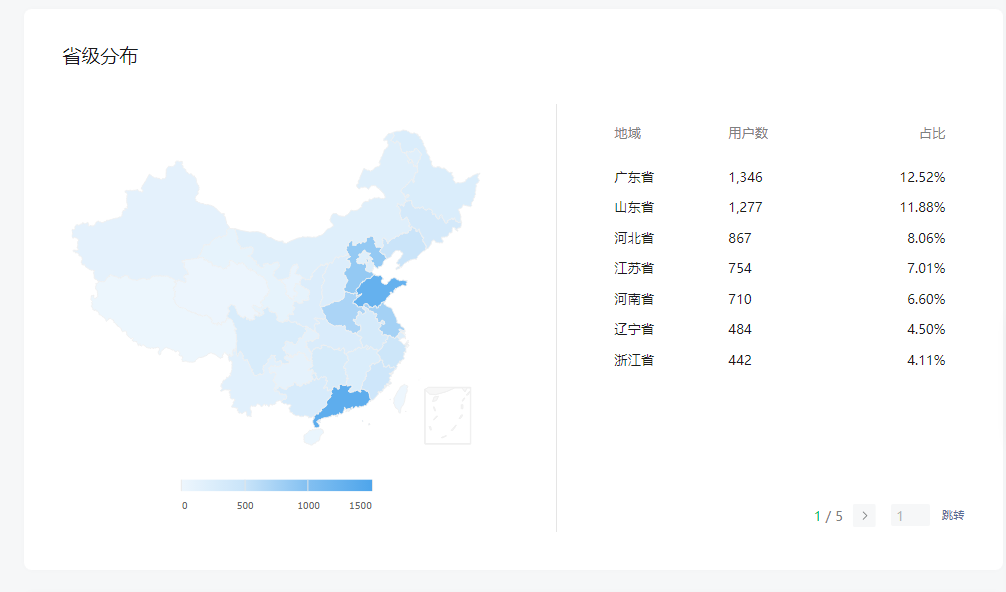This screenshot has width=1006, height=592.
Task: Click the 1 / 5 page indicator
Action: click(x=828, y=516)
